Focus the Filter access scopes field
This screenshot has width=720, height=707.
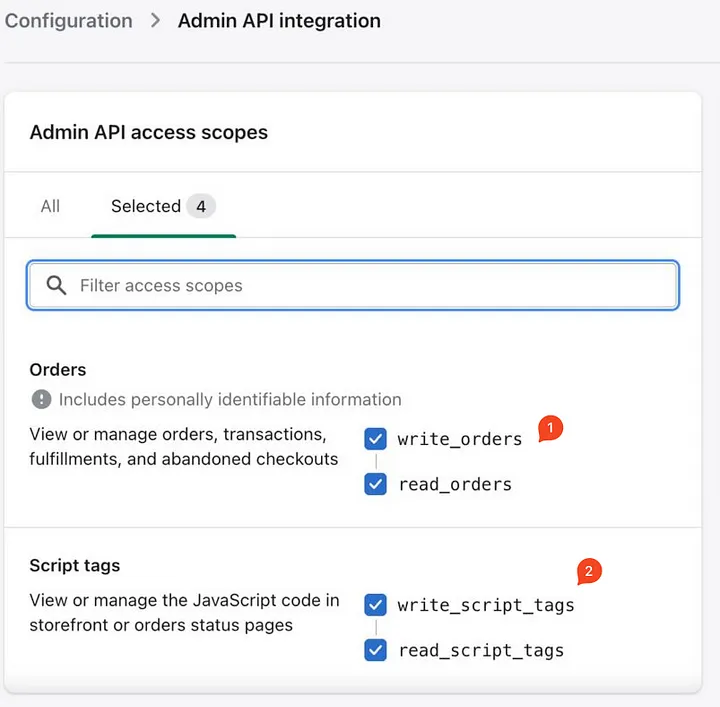pos(370,286)
